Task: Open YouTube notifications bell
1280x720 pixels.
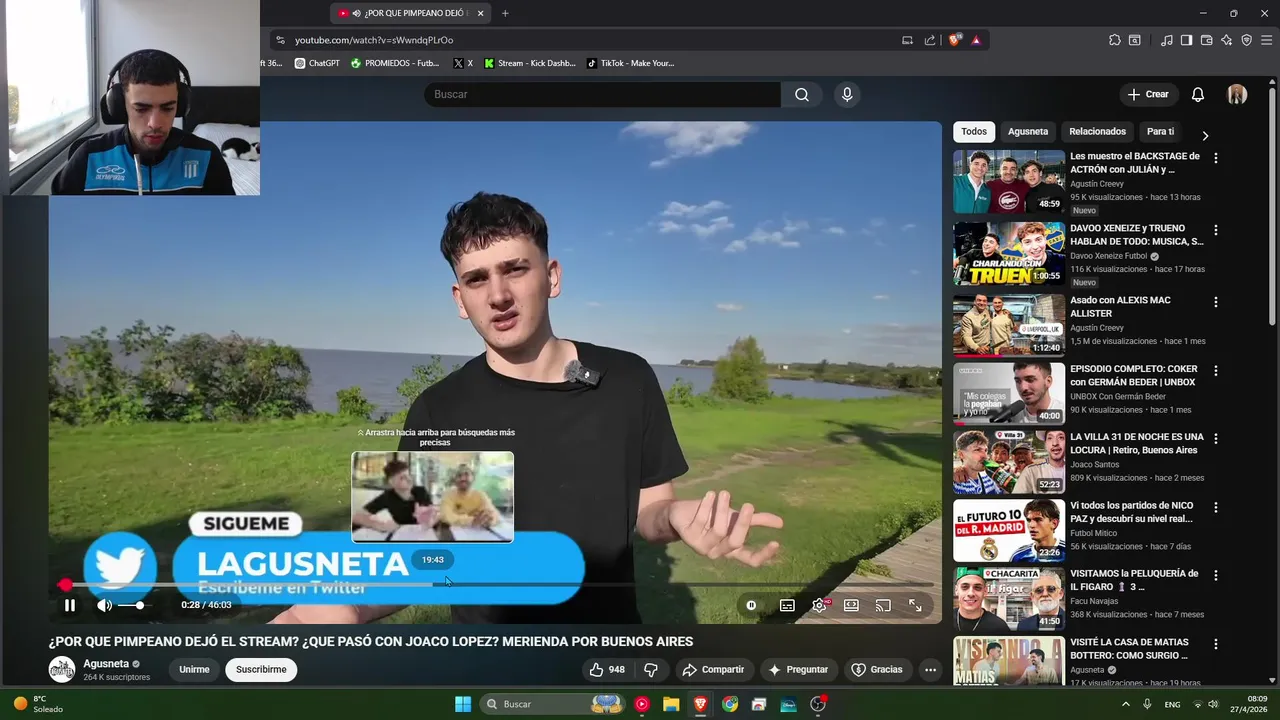Action: 1198,94
